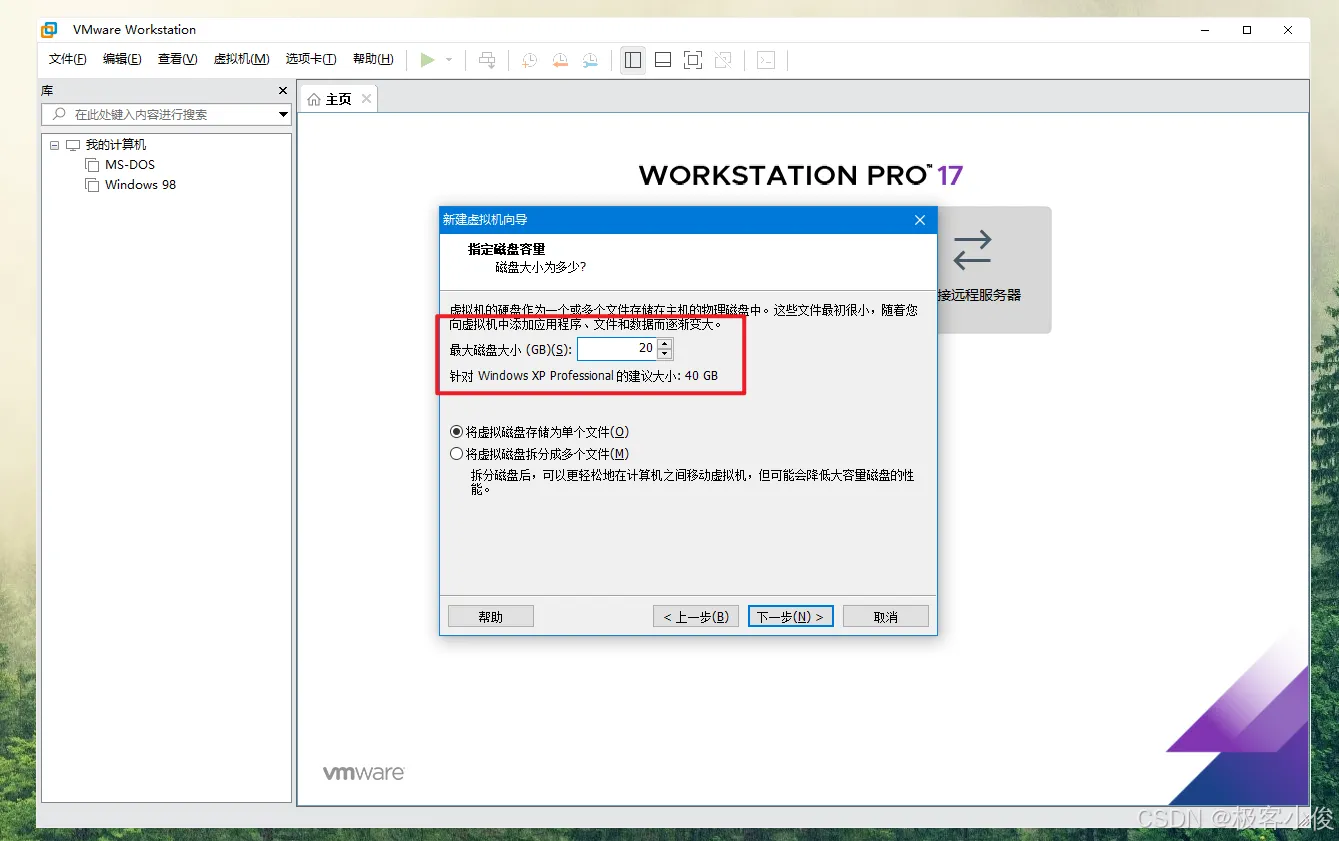Open the 虚拟机(M) menu
The width and height of the screenshot is (1339, 841).
(242, 59)
